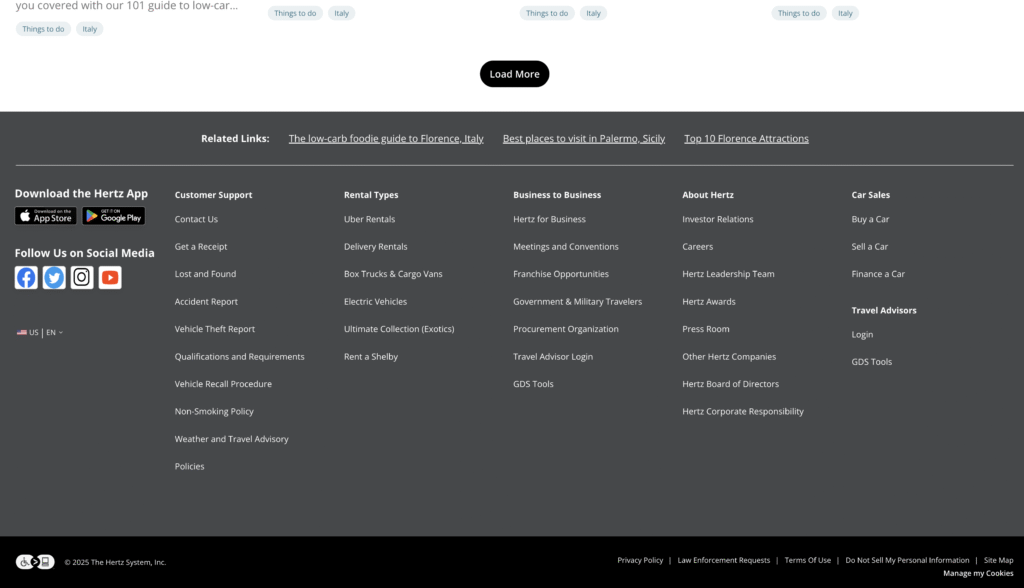Click the Facebook social media icon

(26, 278)
